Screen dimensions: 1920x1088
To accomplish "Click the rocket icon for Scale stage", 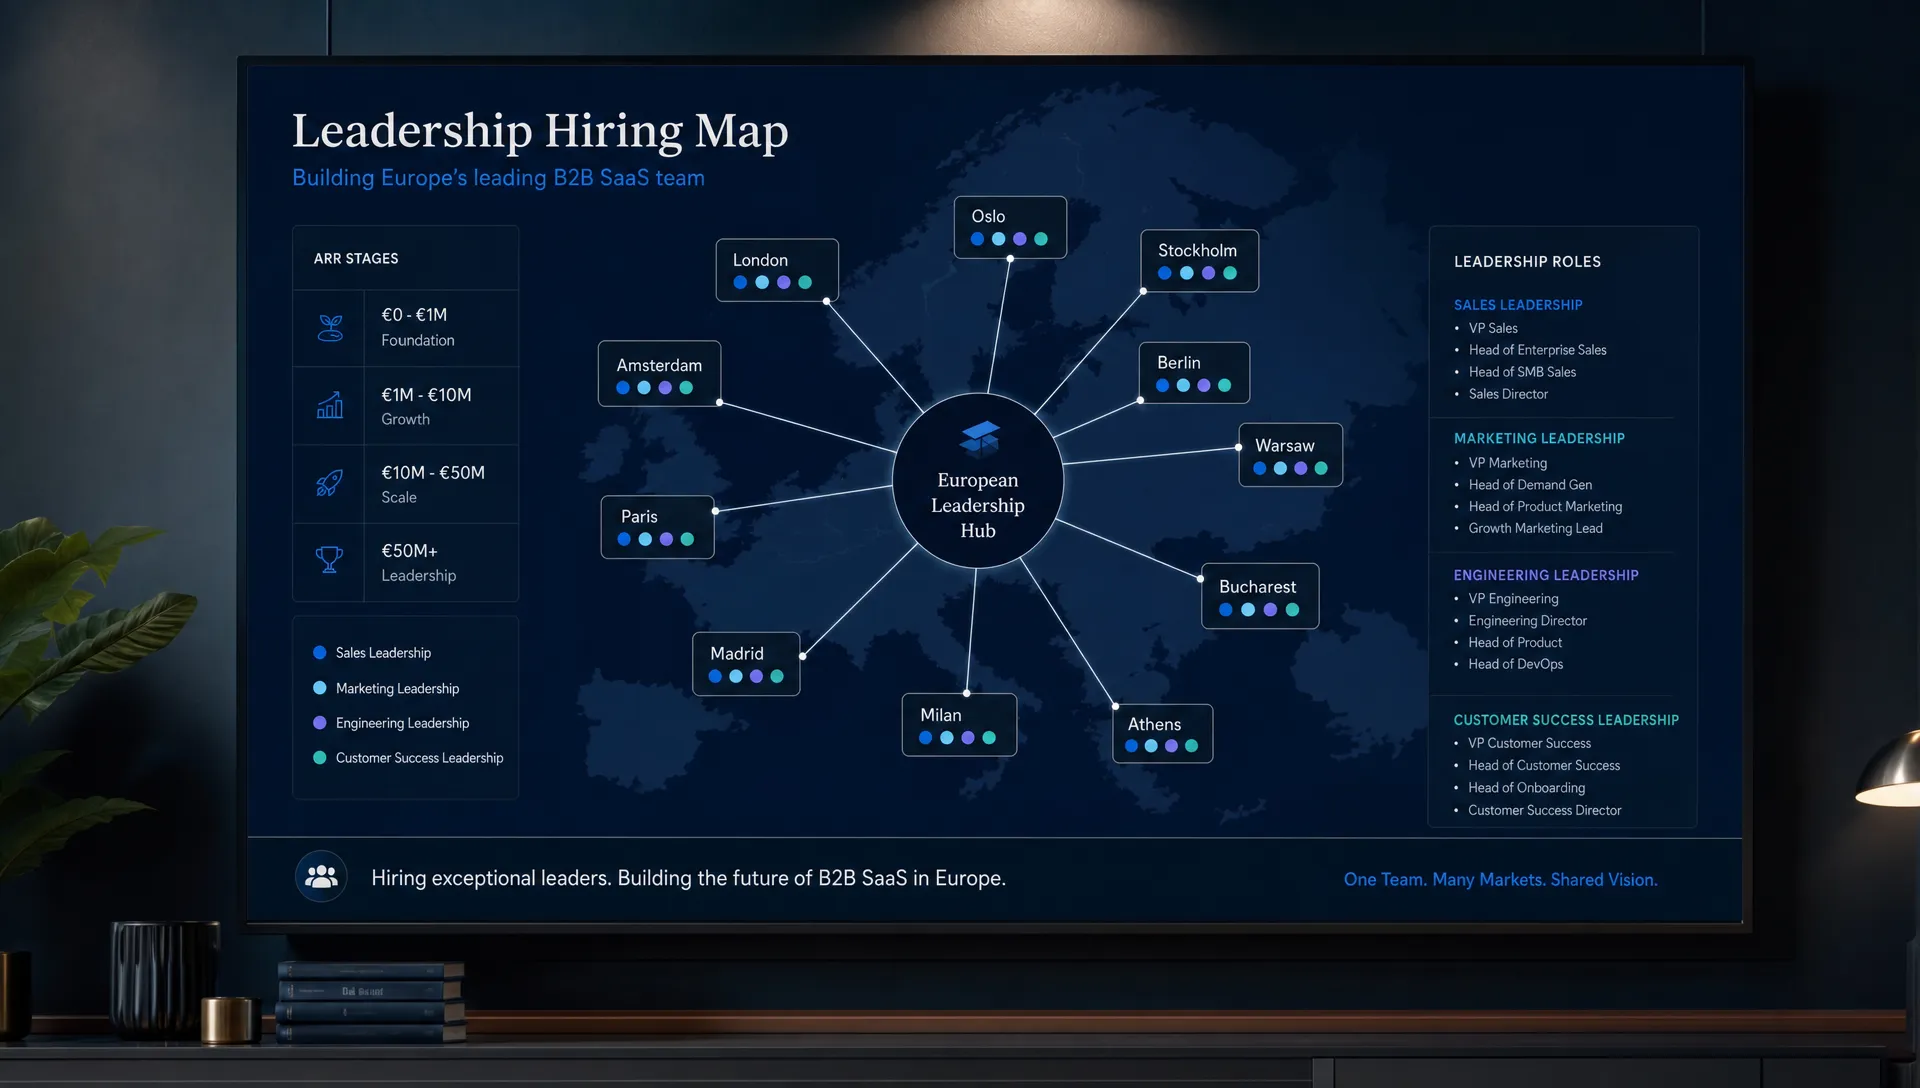I will pos(330,483).
